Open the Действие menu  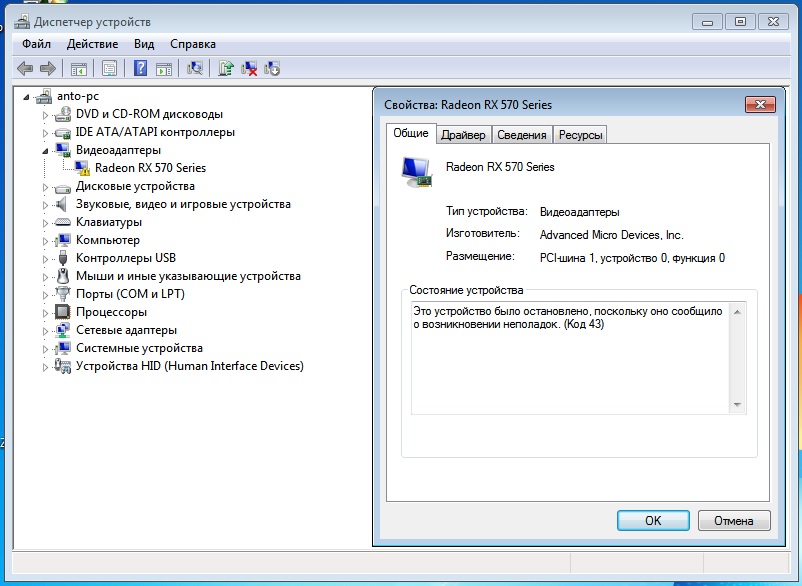pyautogui.click(x=92, y=44)
